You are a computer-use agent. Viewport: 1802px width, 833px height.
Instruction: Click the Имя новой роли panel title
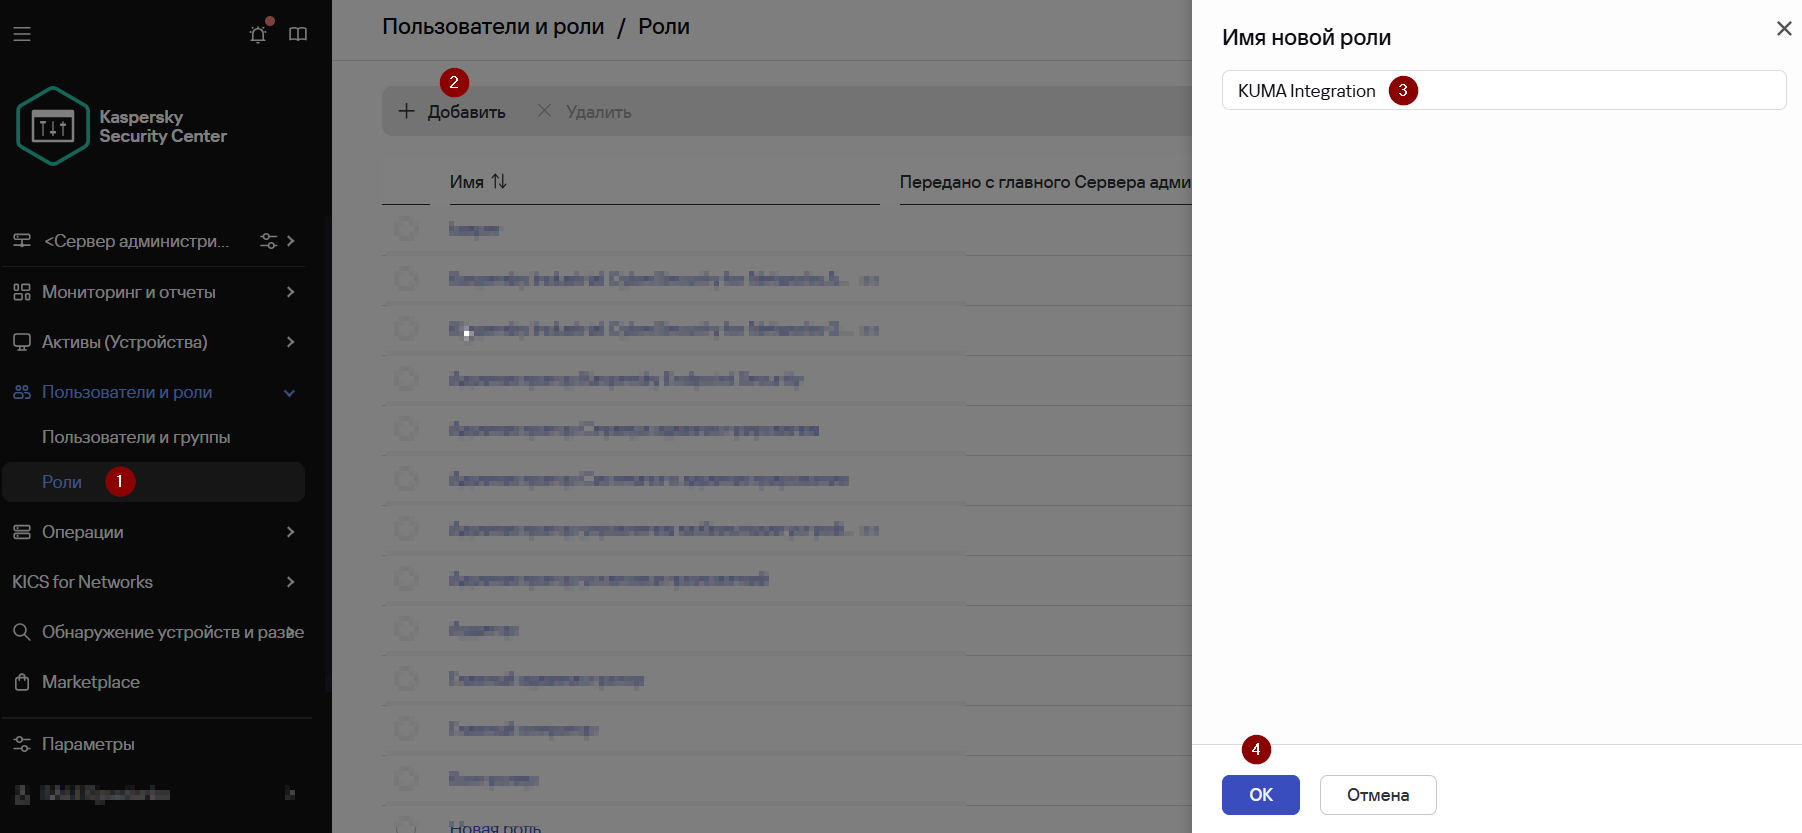(x=1306, y=38)
